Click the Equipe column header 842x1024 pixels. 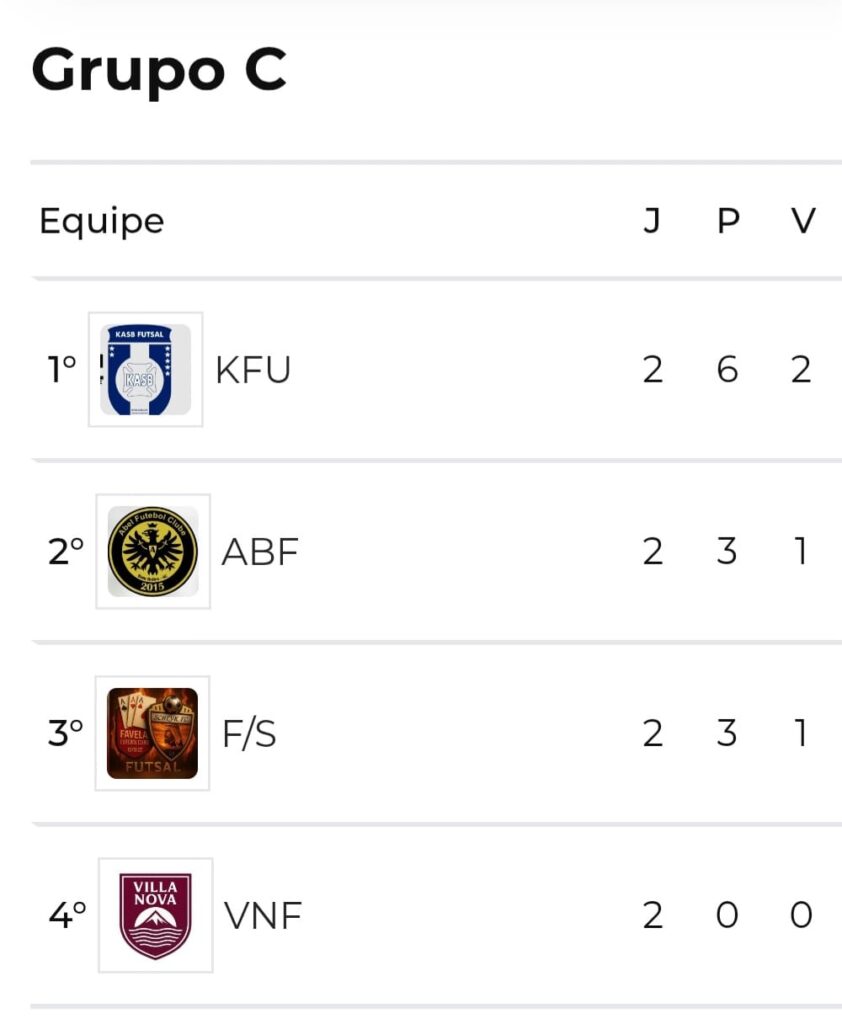coord(101,221)
